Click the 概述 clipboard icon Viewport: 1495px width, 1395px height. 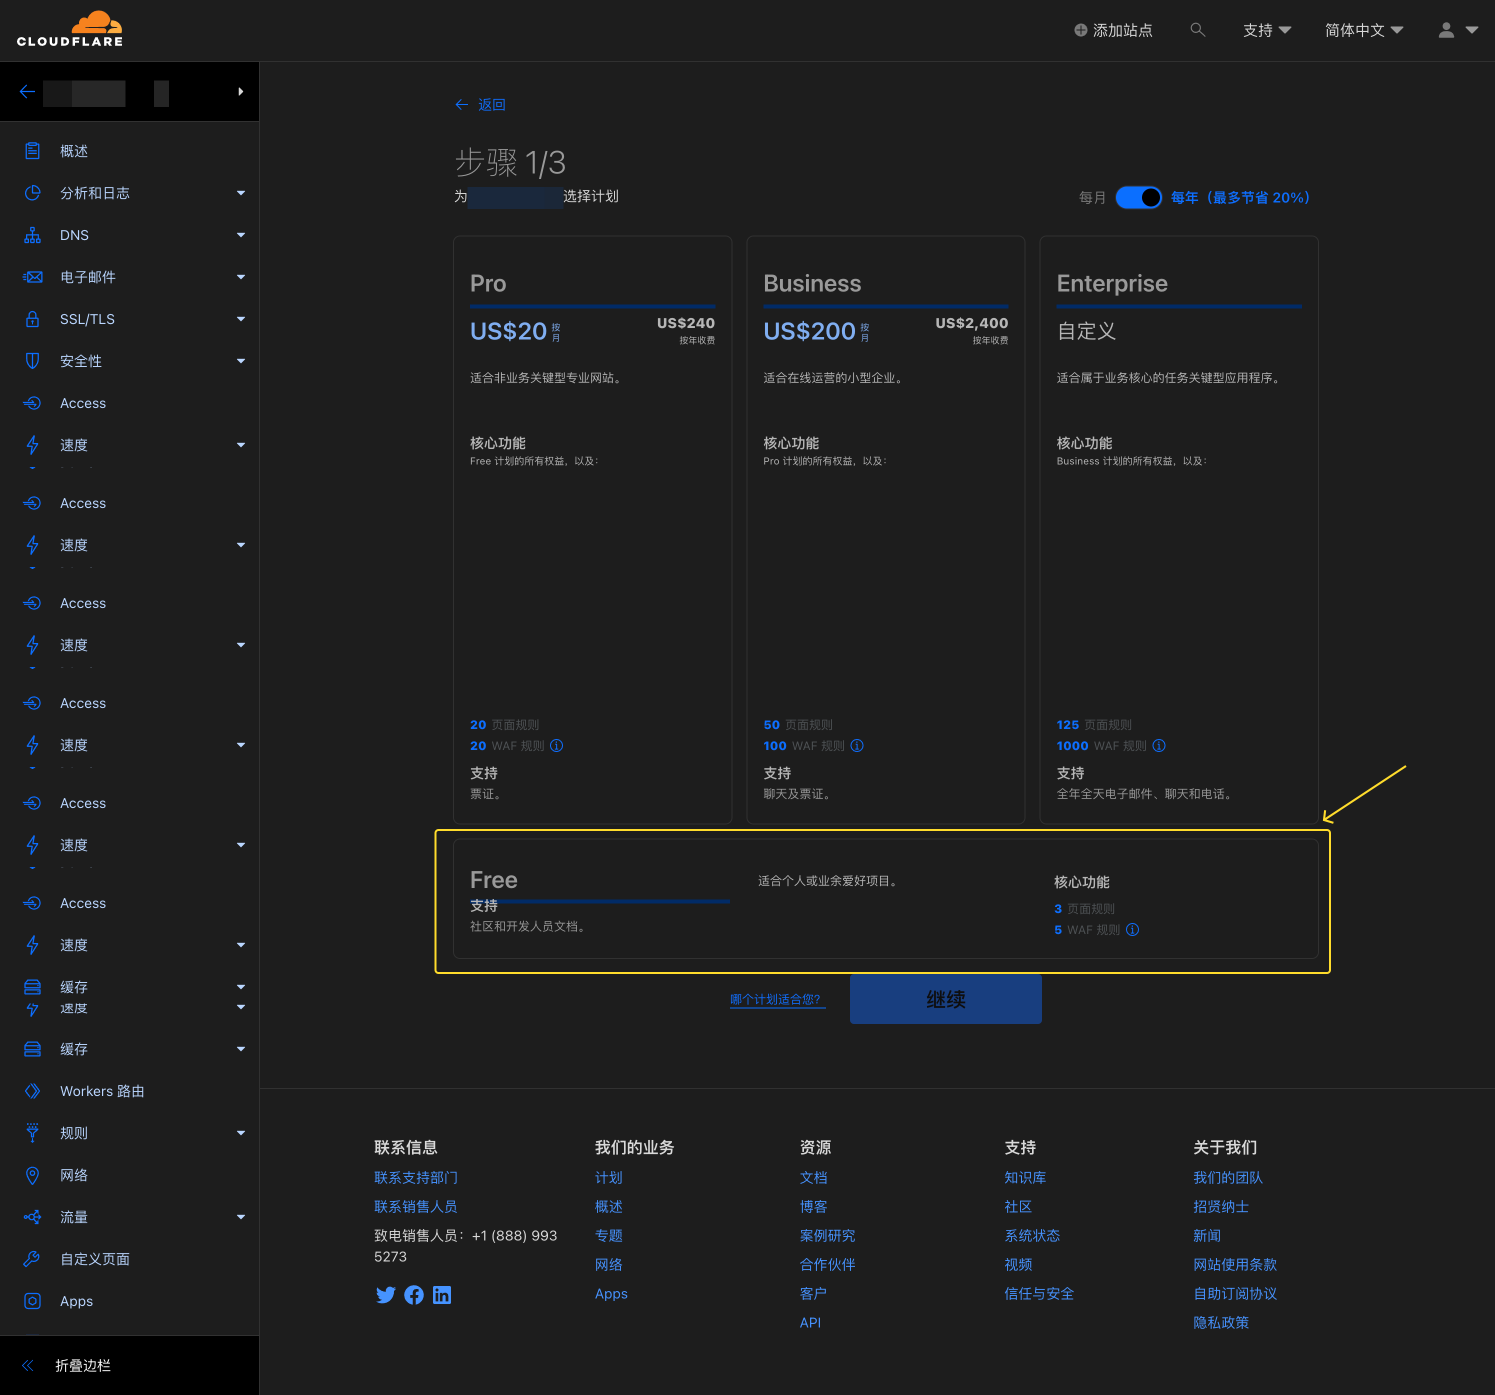(32, 151)
